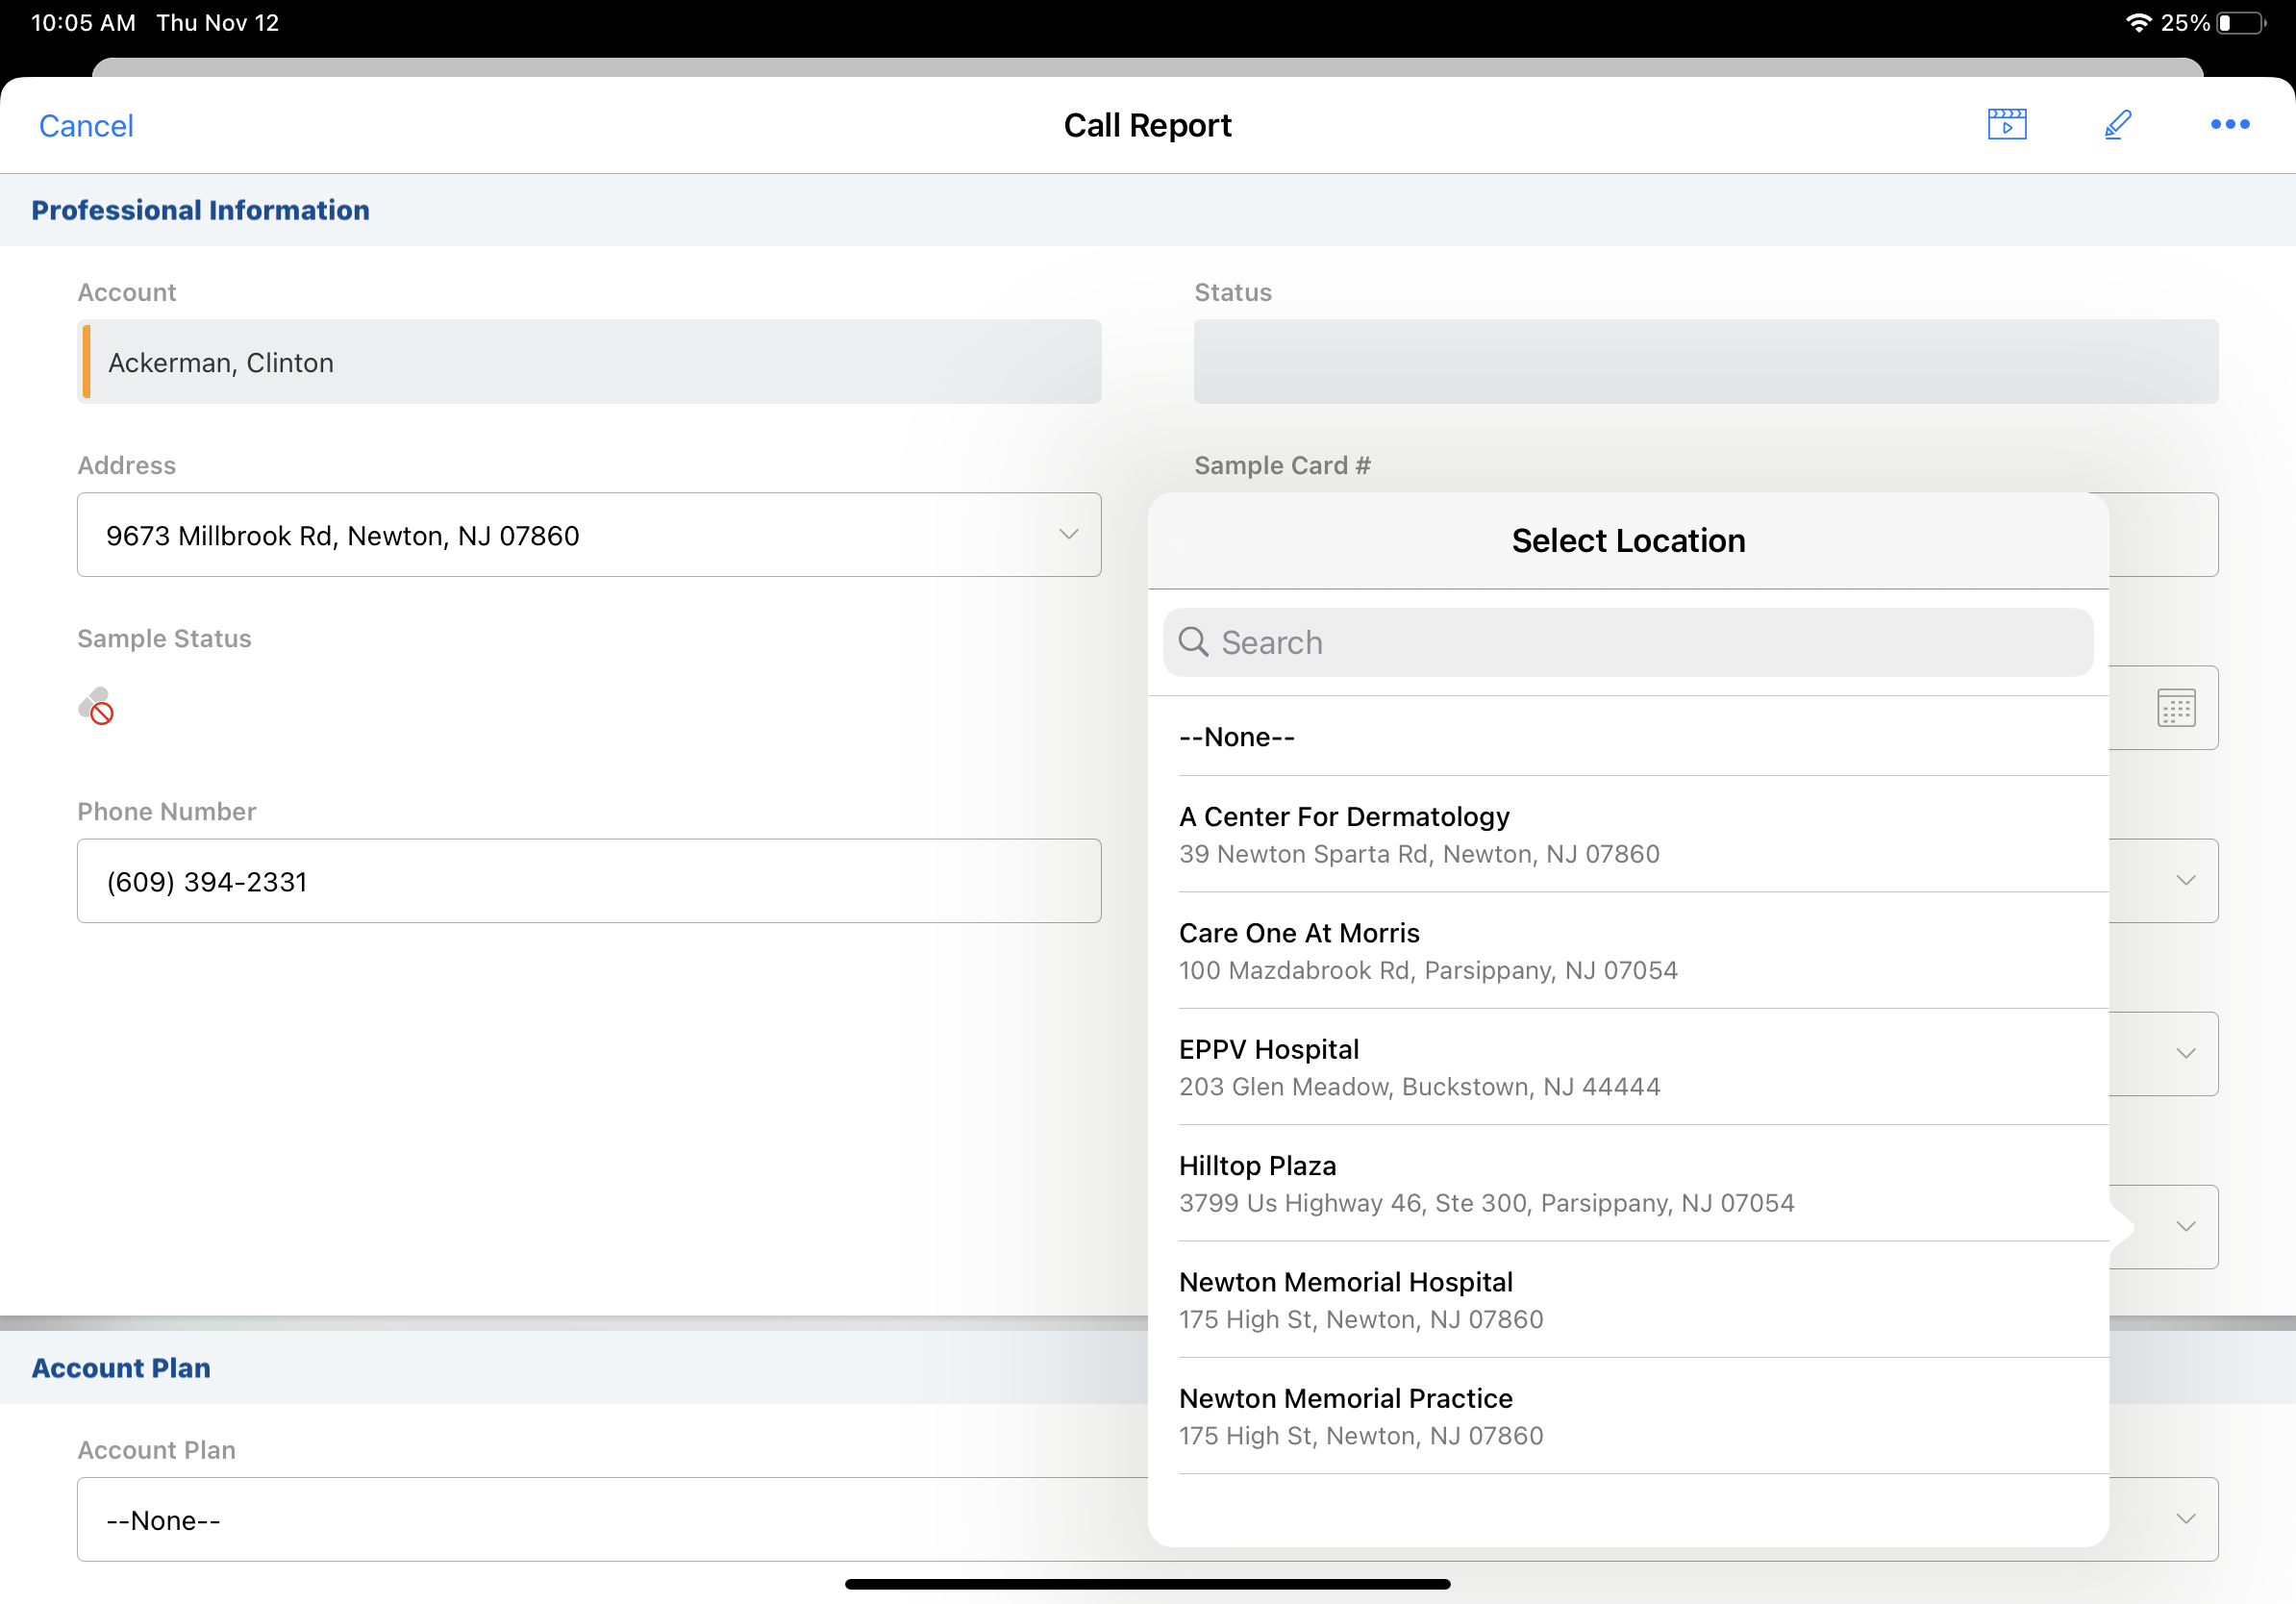The height and width of the screenshot is (1604, 2296).
Task: Expand the Address dropdown
Action: pos(1068,535)
